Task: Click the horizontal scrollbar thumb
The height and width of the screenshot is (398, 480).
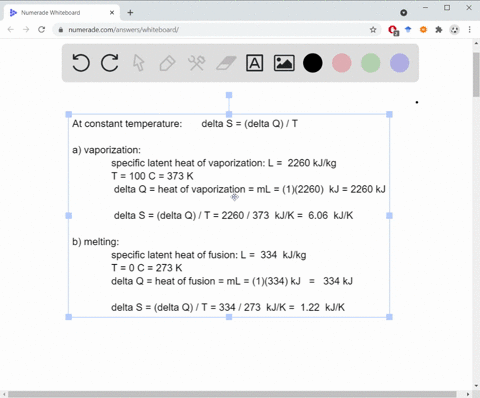Action: (232, 394)
